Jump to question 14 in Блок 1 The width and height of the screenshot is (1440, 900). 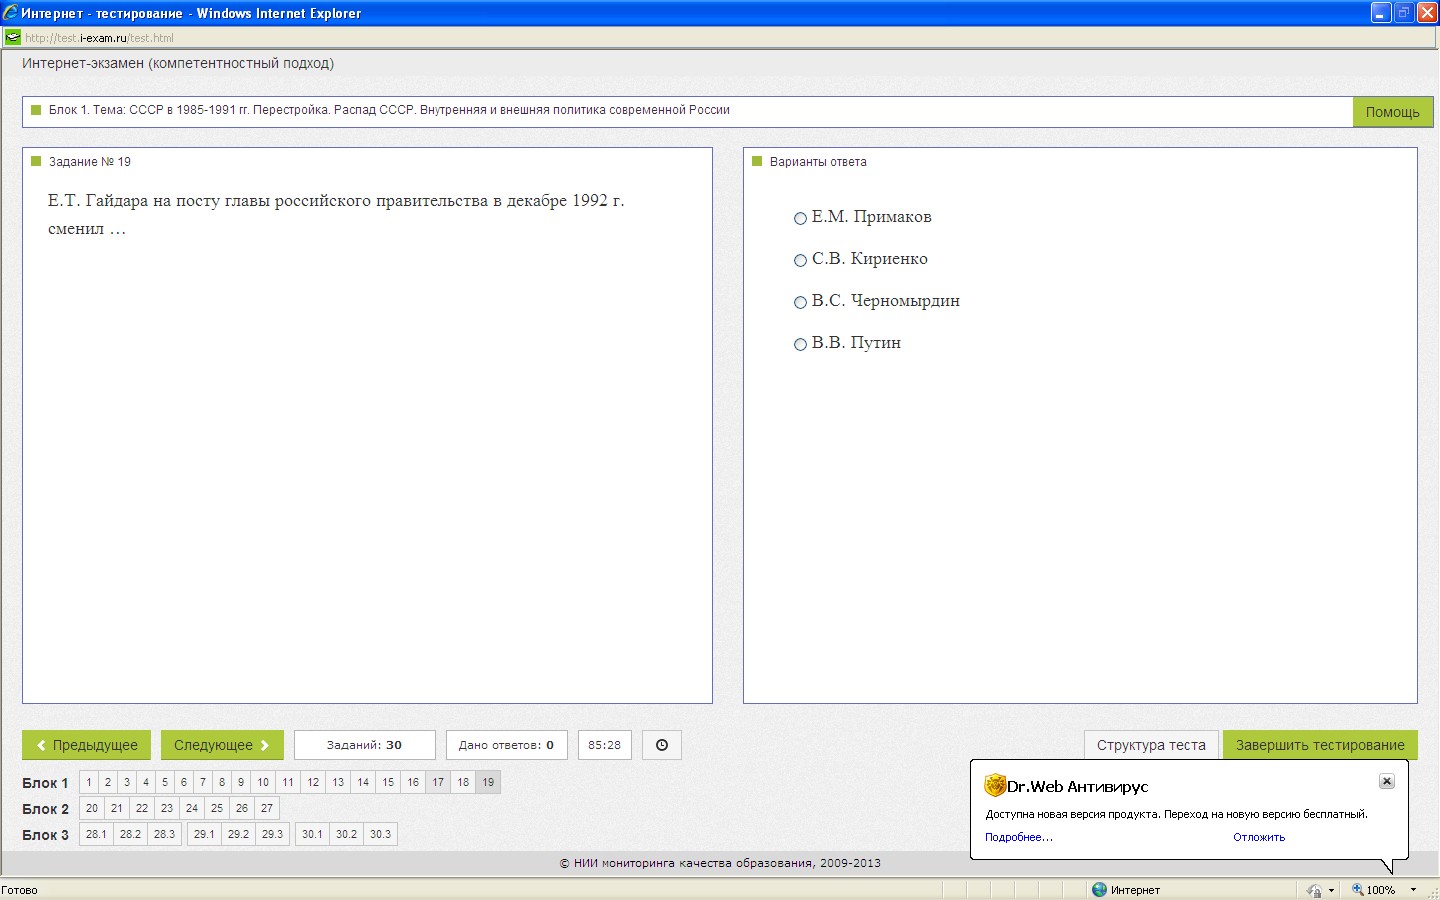pyautogui.click(x=363, y=782)
